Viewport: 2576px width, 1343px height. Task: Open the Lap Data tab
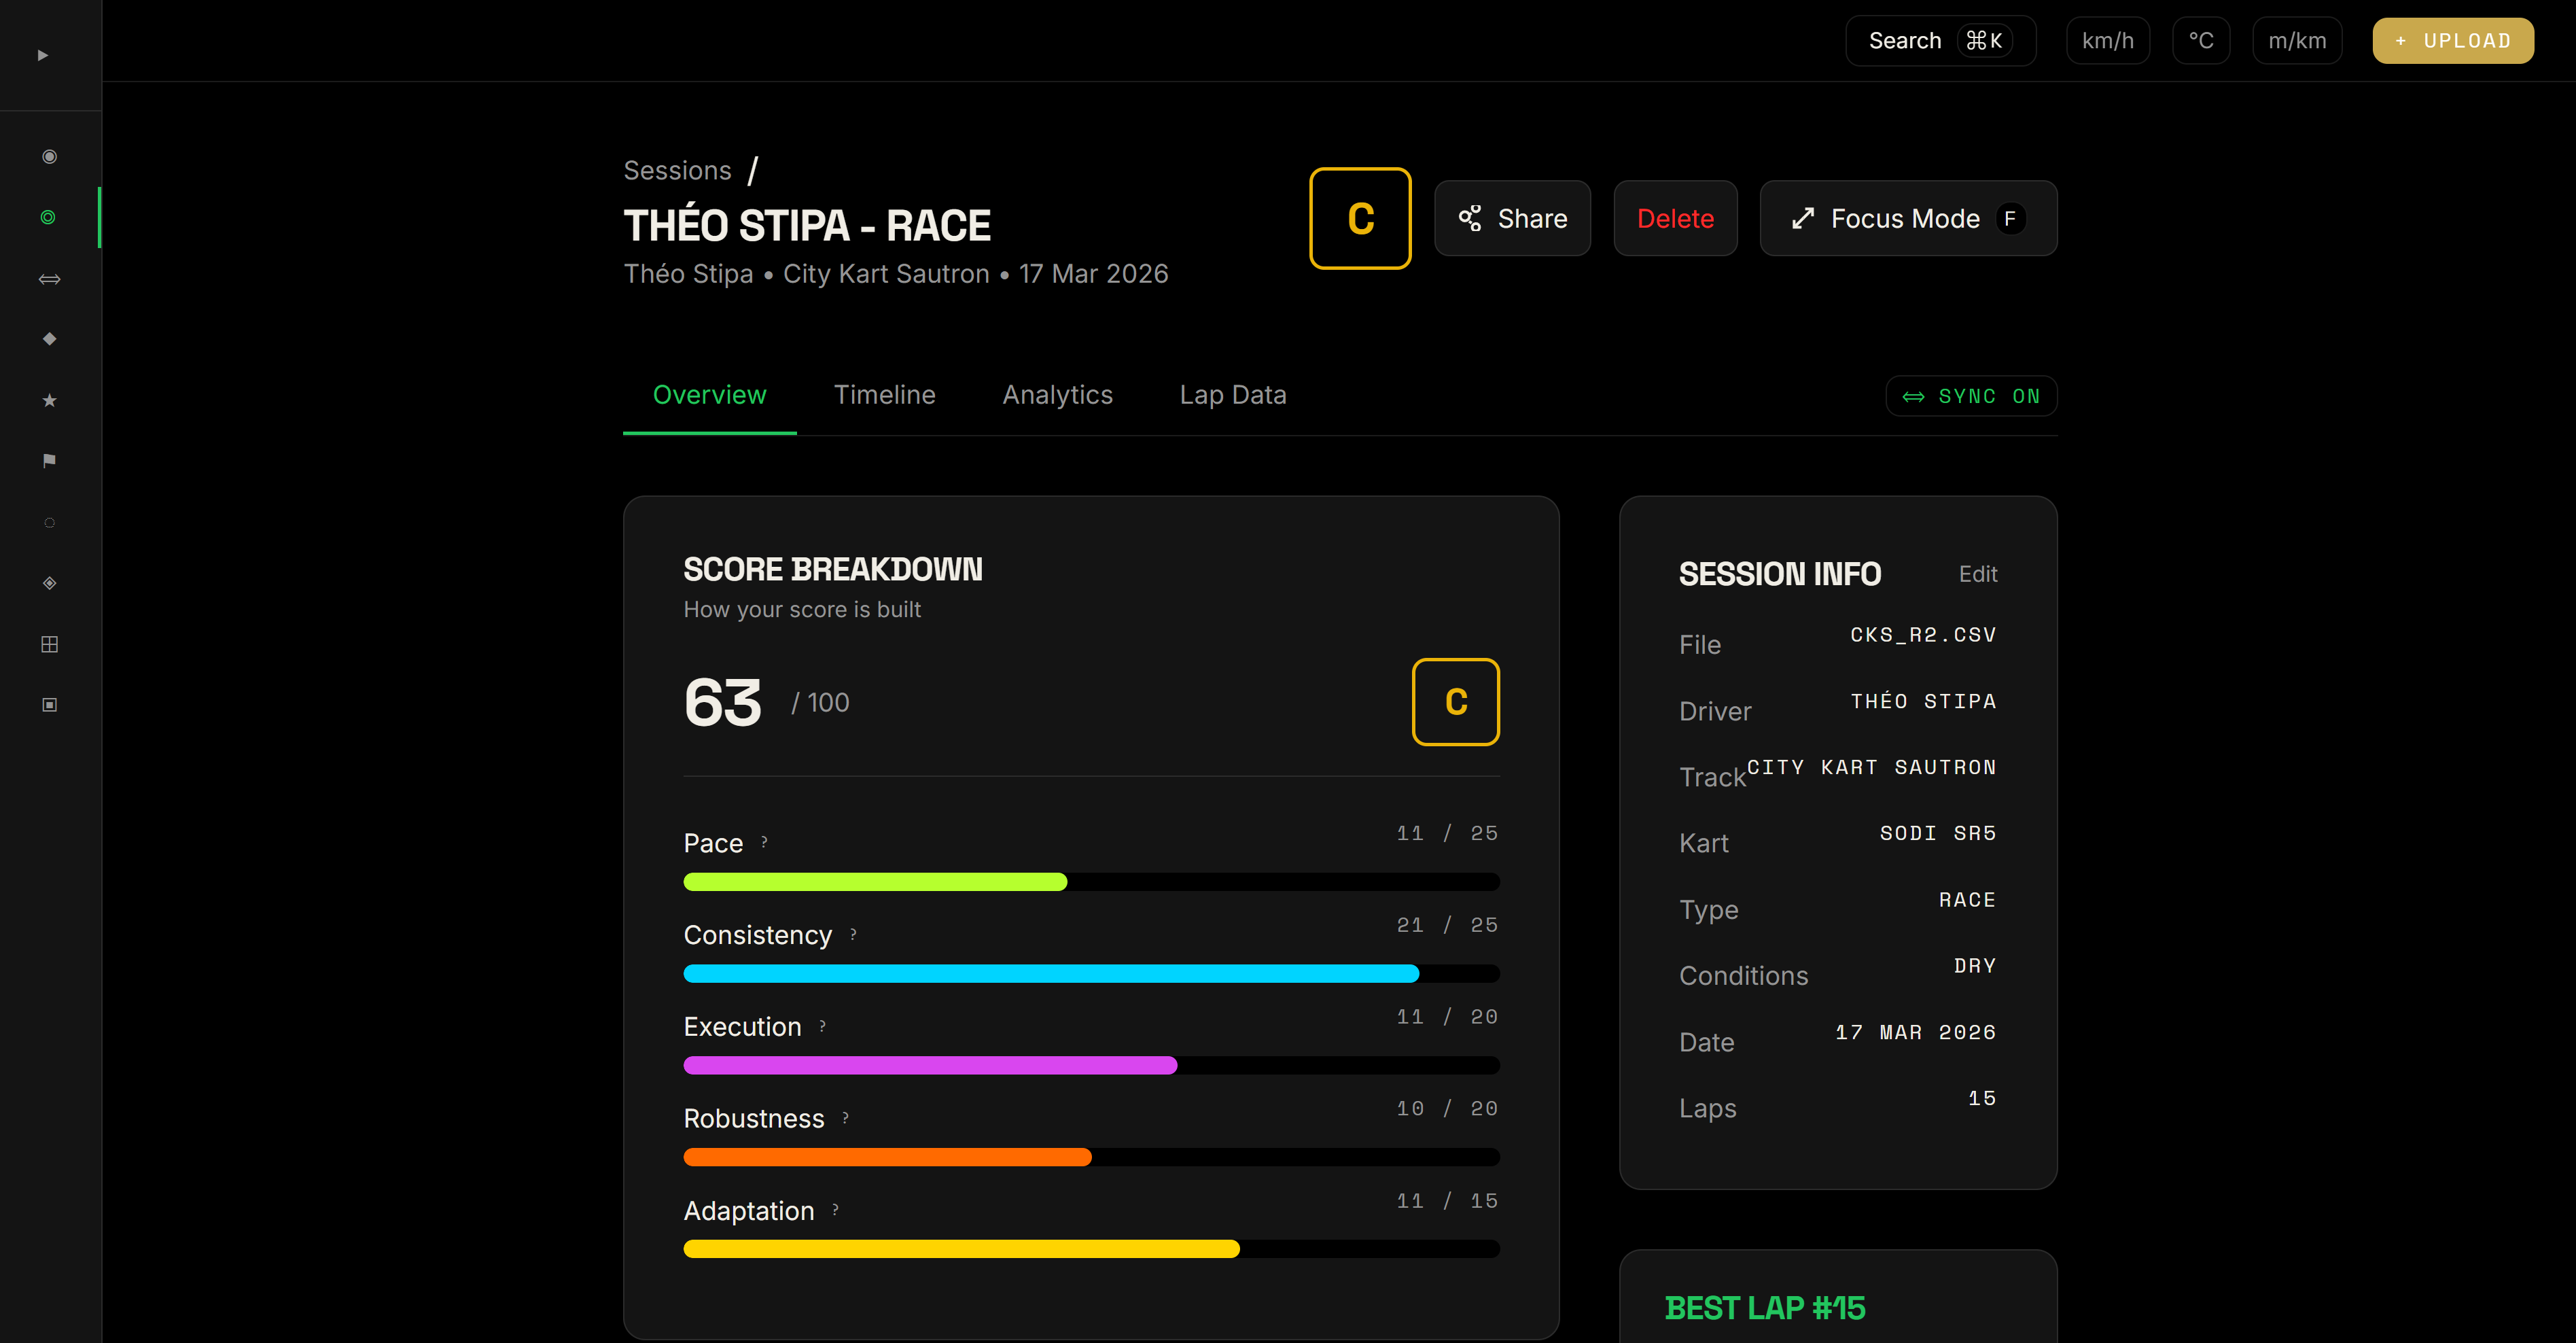[1232, 395]
